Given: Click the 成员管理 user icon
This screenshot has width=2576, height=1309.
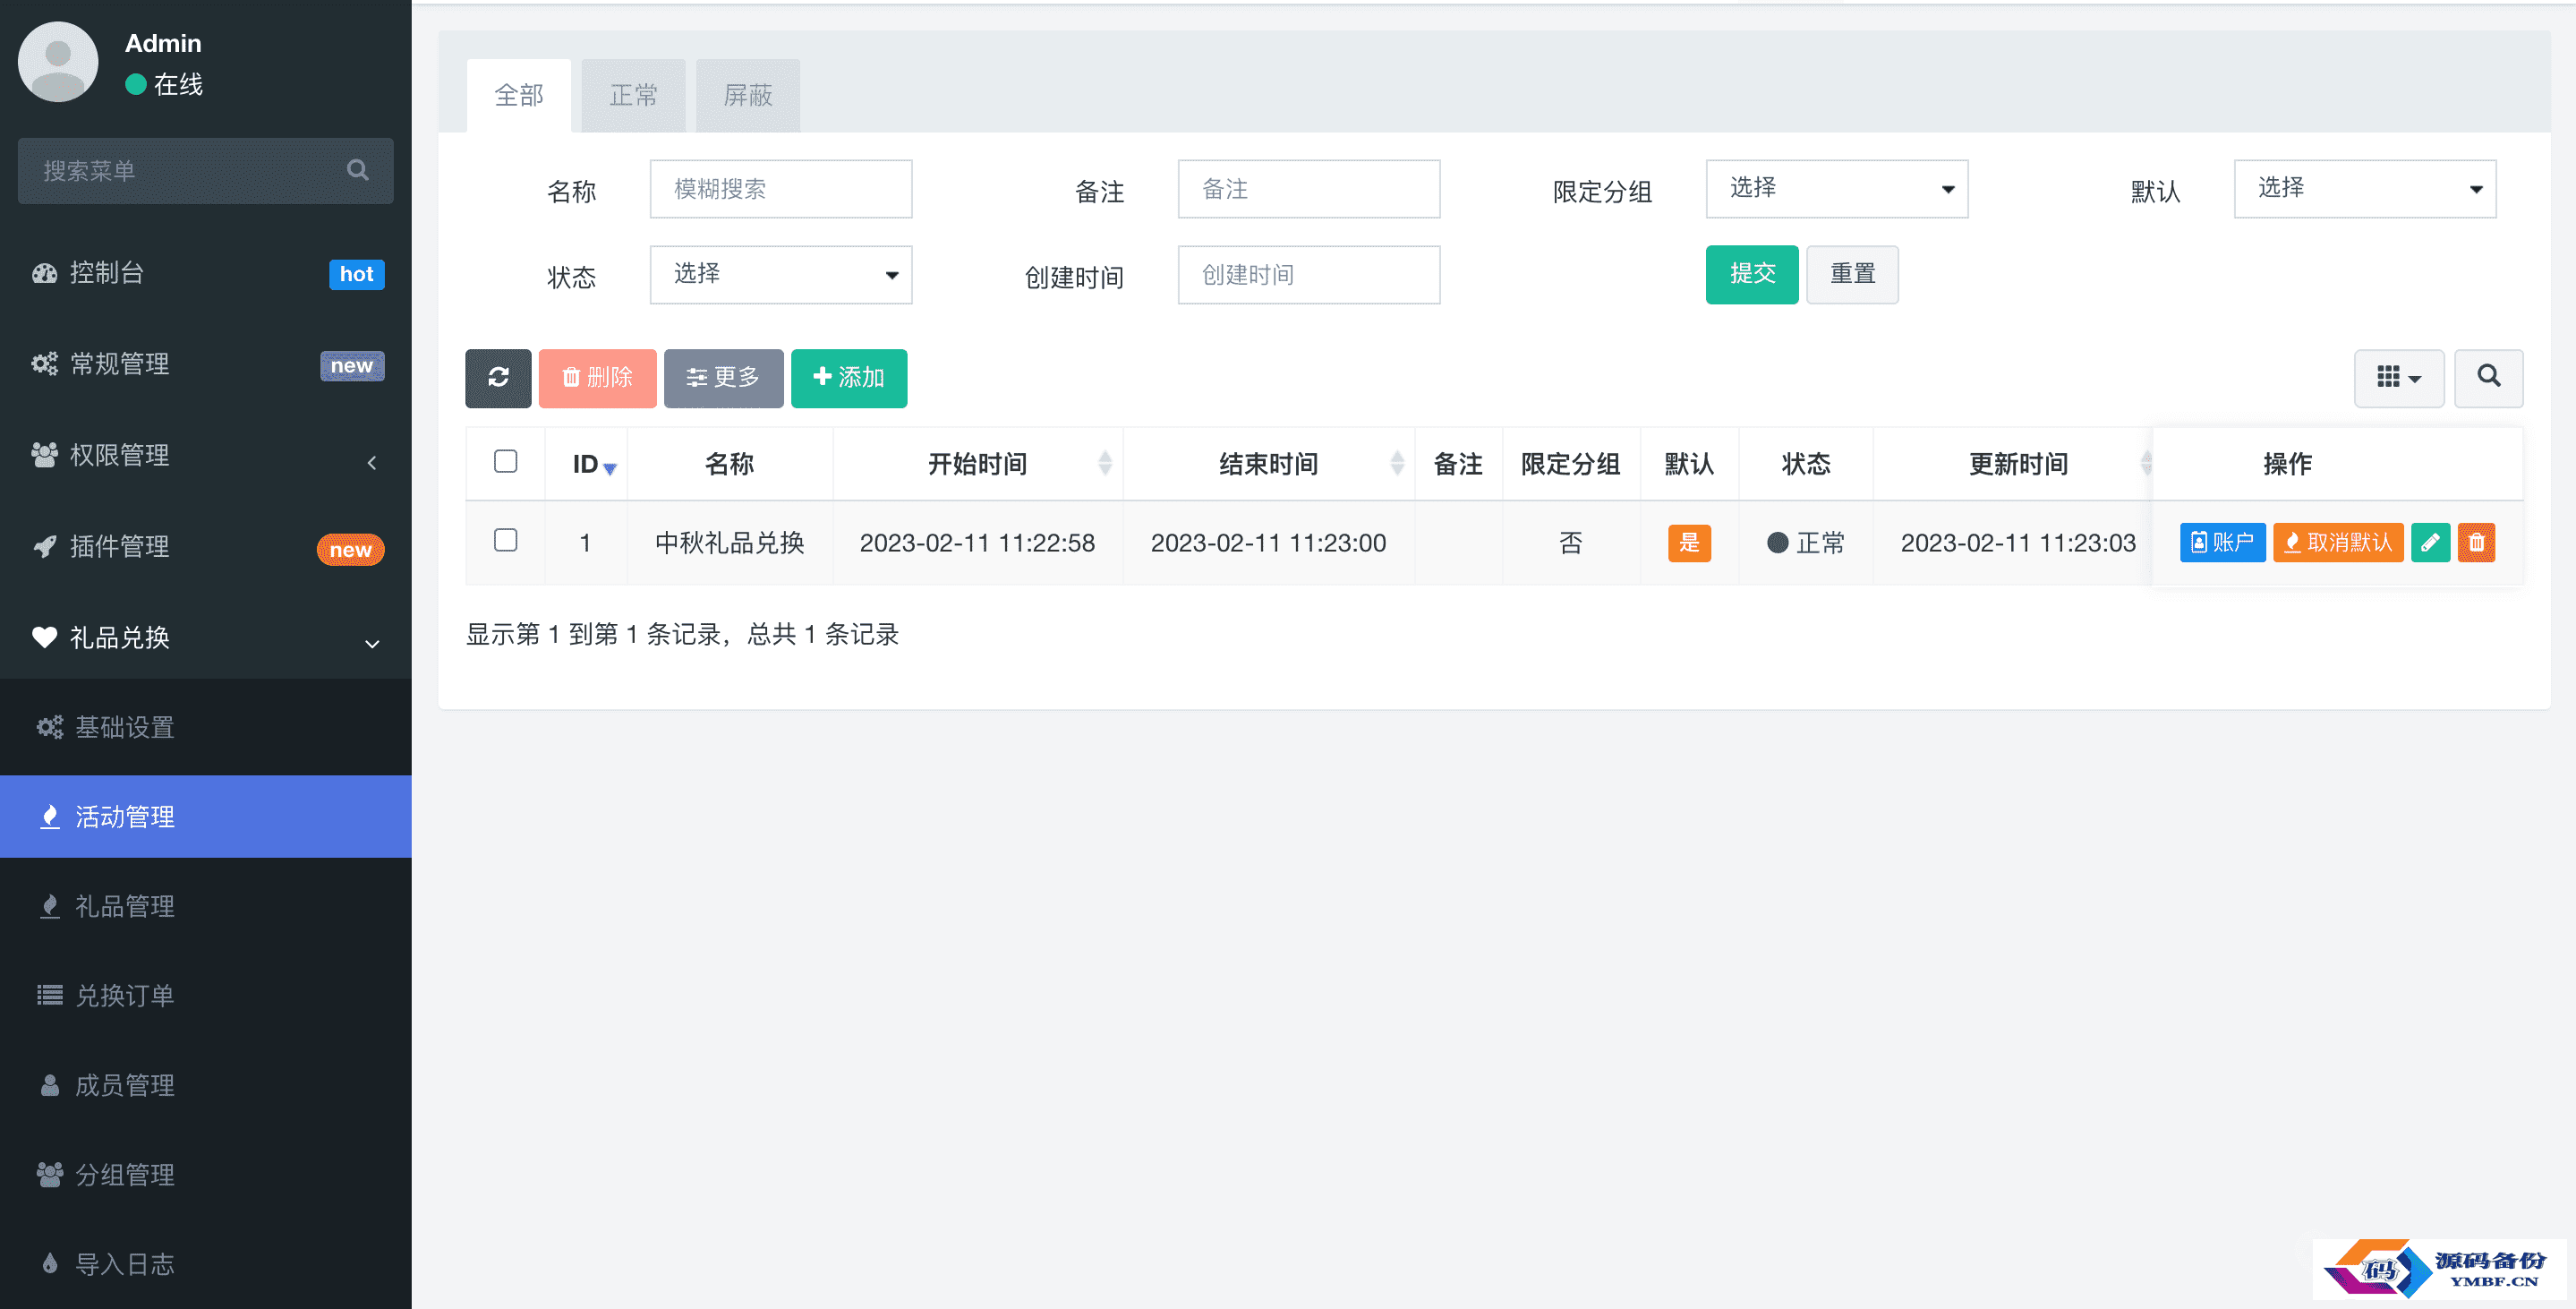Looking at the screenshot, I should click(50, 1085).
